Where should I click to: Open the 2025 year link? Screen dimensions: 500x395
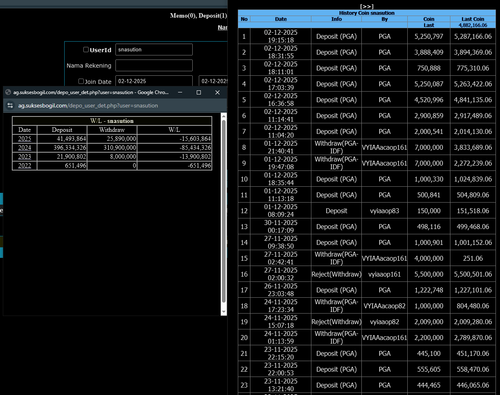(25, 139)
